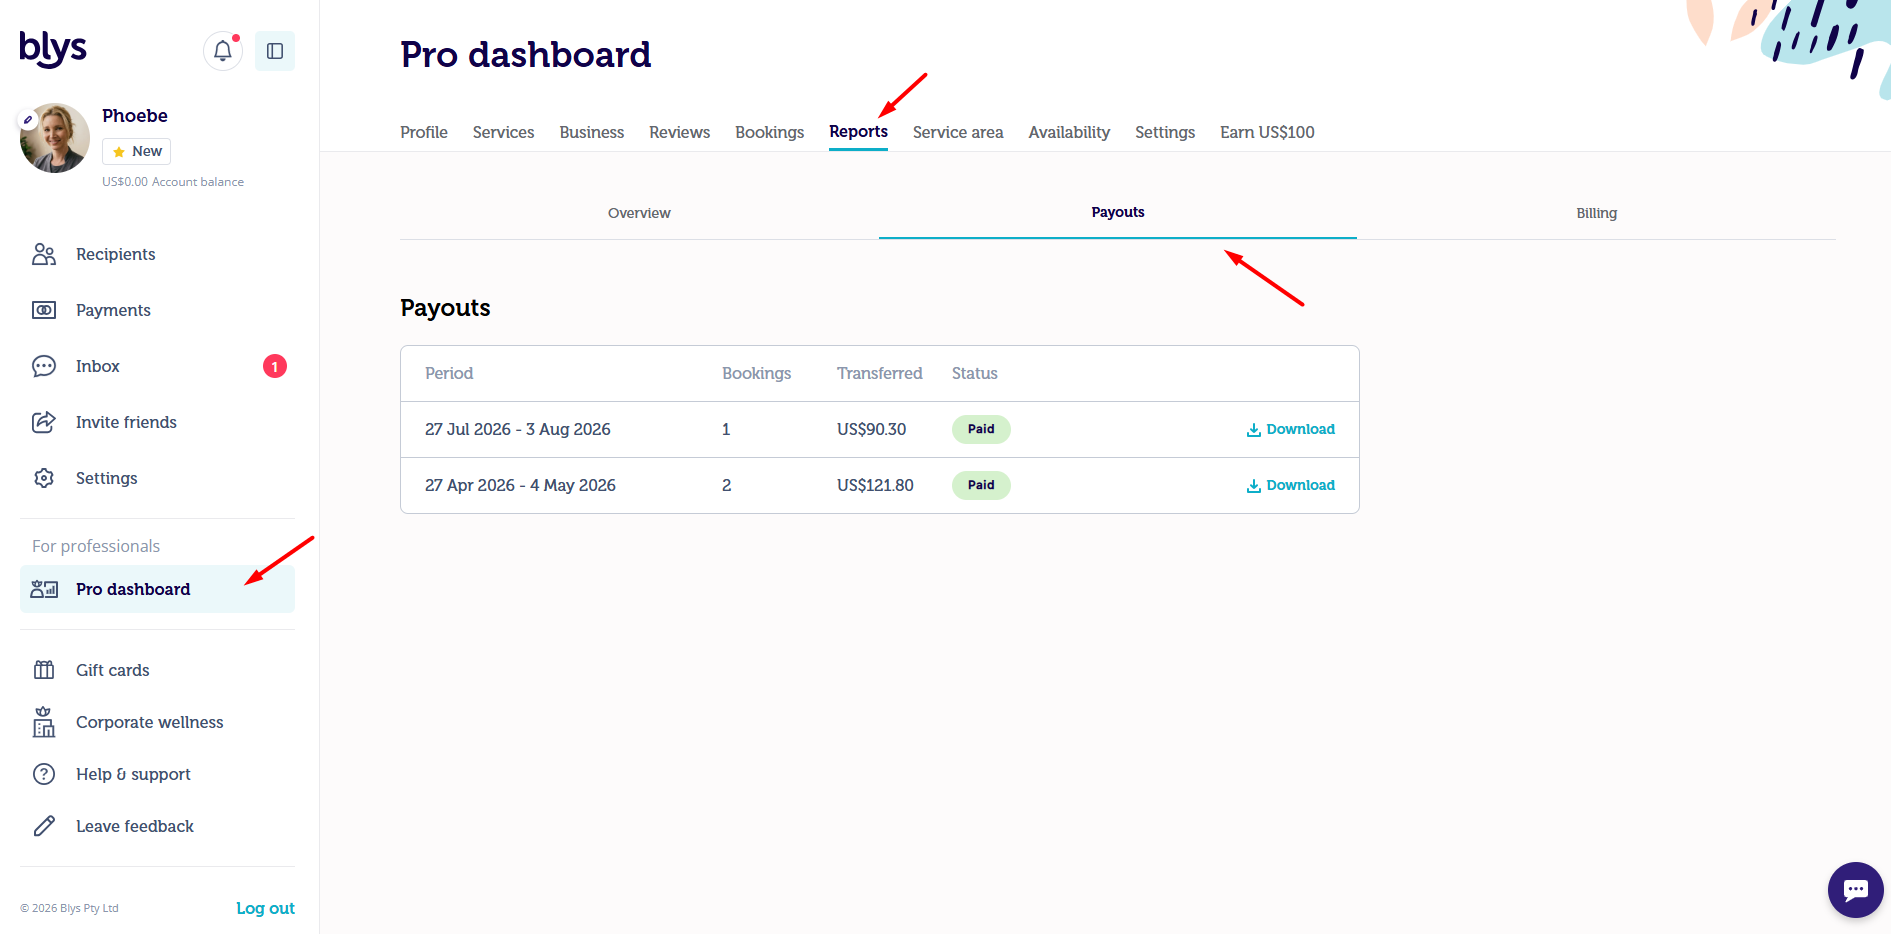Click the US$0.00 Account balance text
The height and width of the screenshot is (934, 1891).
pyautogui.click(x=173, y=182)
